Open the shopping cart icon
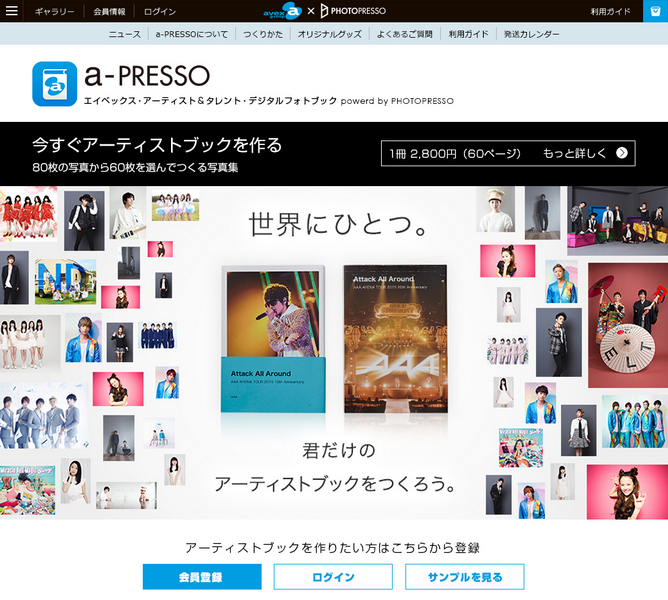The height and width of the screenshot is (600, 668). [655, 11]
